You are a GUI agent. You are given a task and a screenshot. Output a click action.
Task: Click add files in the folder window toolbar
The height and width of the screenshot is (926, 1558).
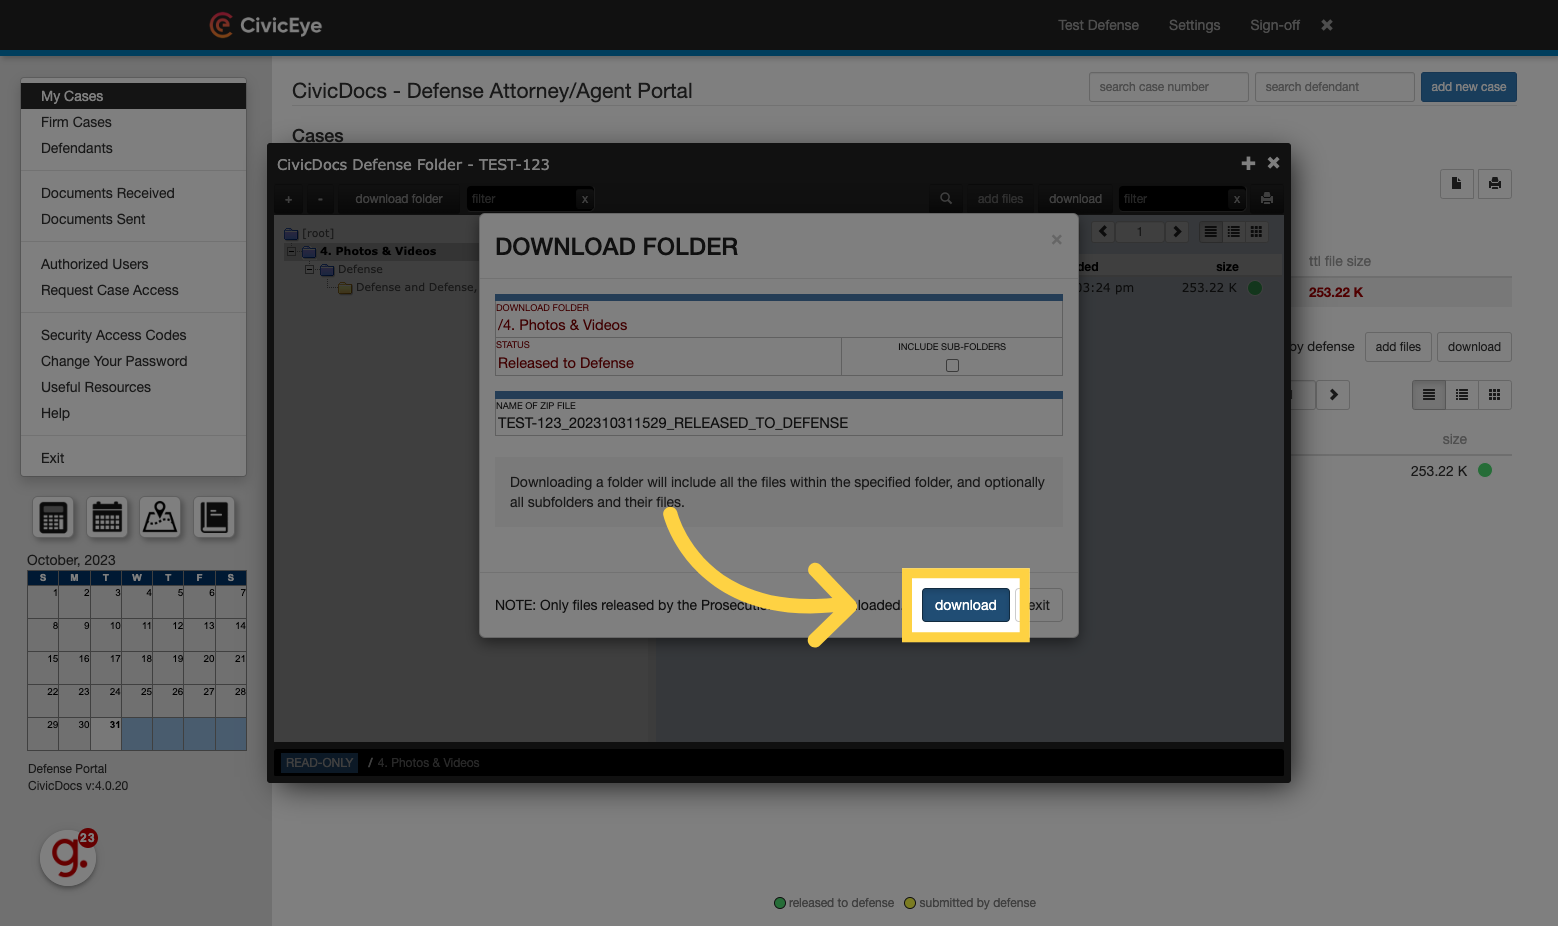point(1000,199)
